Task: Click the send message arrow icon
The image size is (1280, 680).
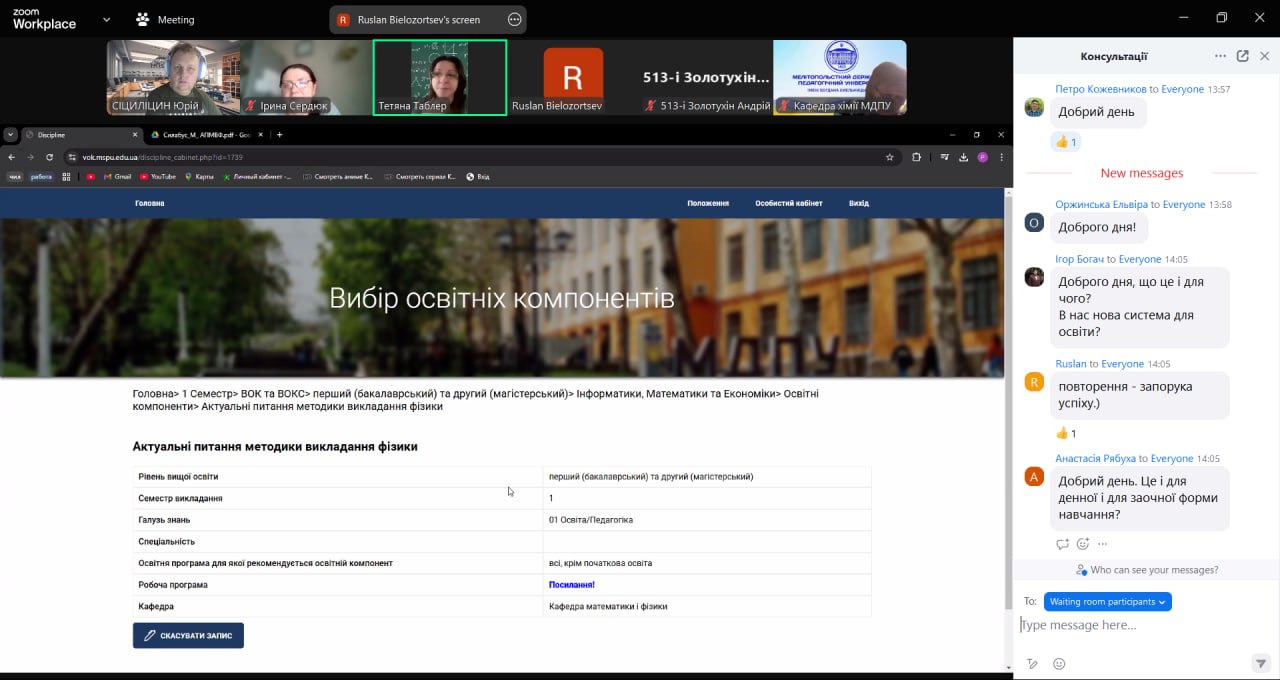Action: click(x=1260, y=664)
